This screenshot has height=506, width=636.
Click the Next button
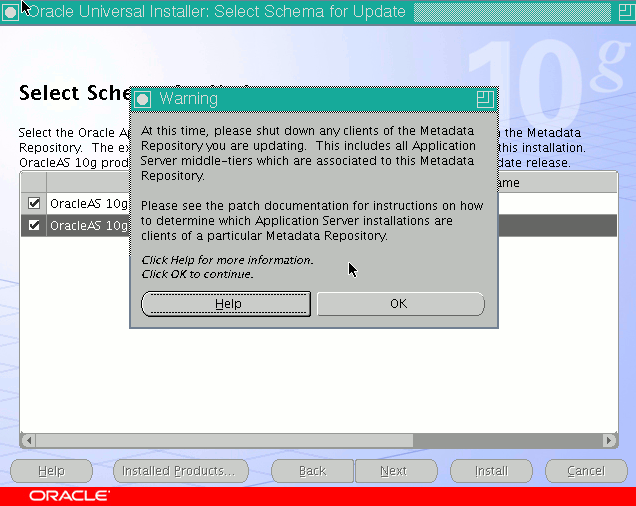(396, 471)
